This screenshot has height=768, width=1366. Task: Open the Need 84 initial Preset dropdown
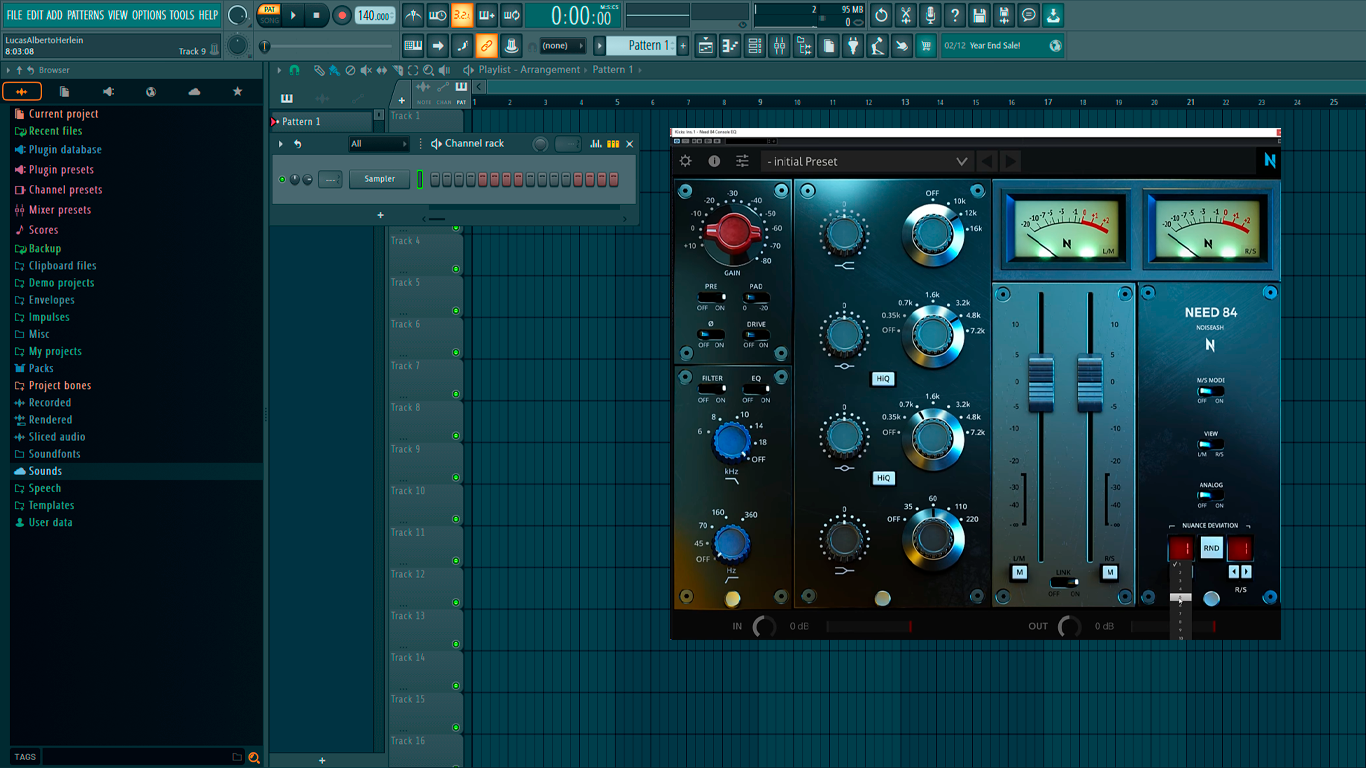867,161
